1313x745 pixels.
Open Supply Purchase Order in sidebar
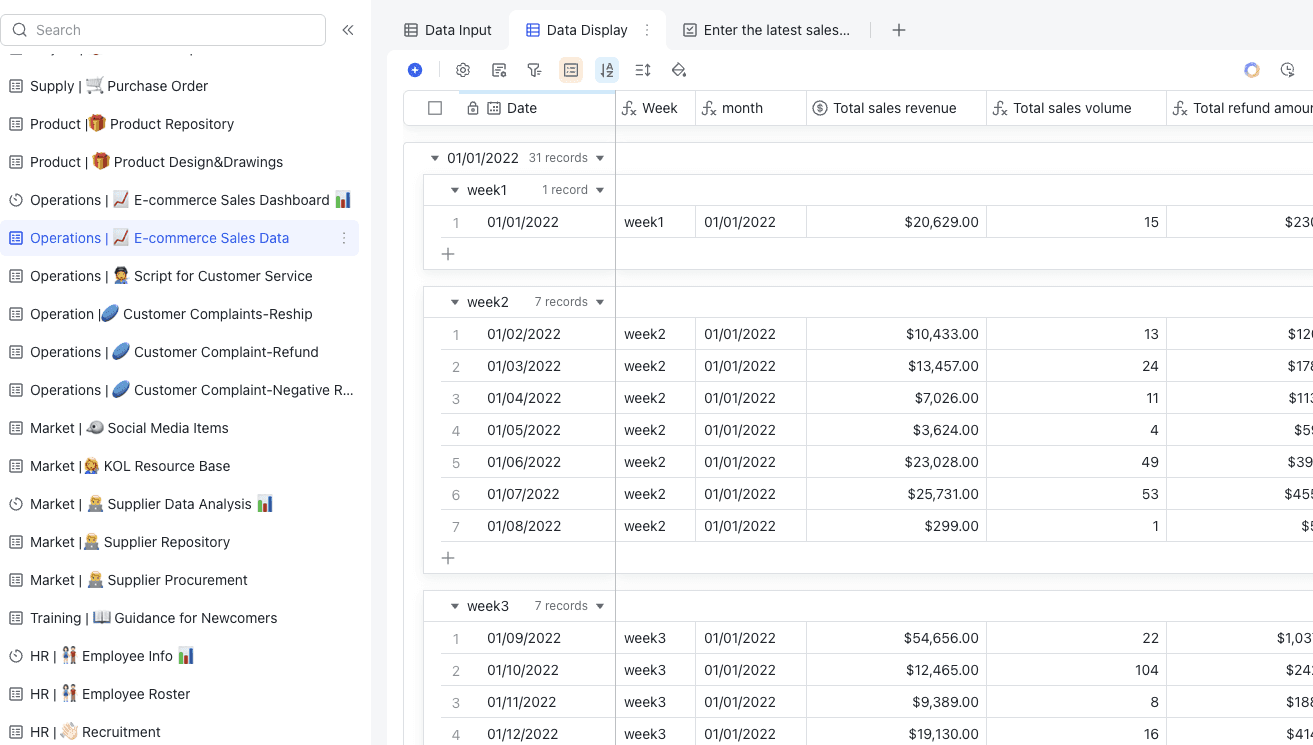coord(180,86)
